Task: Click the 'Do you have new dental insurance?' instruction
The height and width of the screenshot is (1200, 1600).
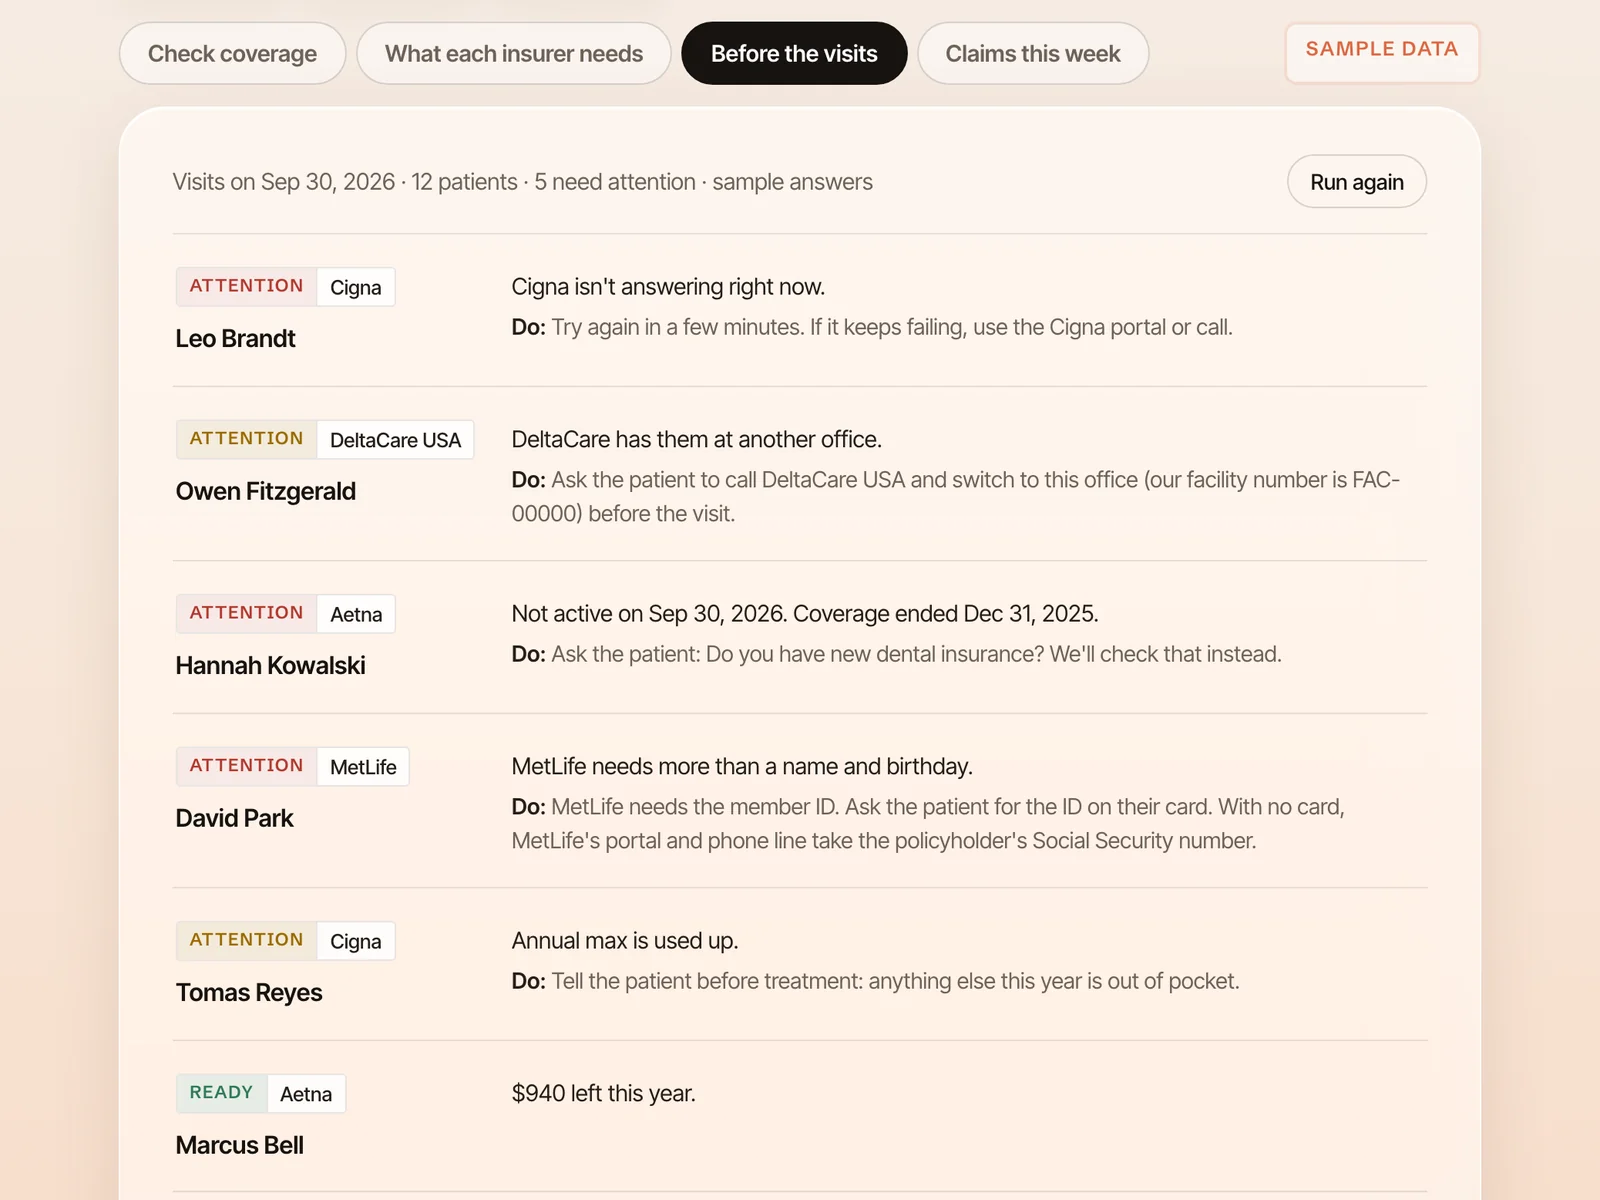Action: [896, 654]
